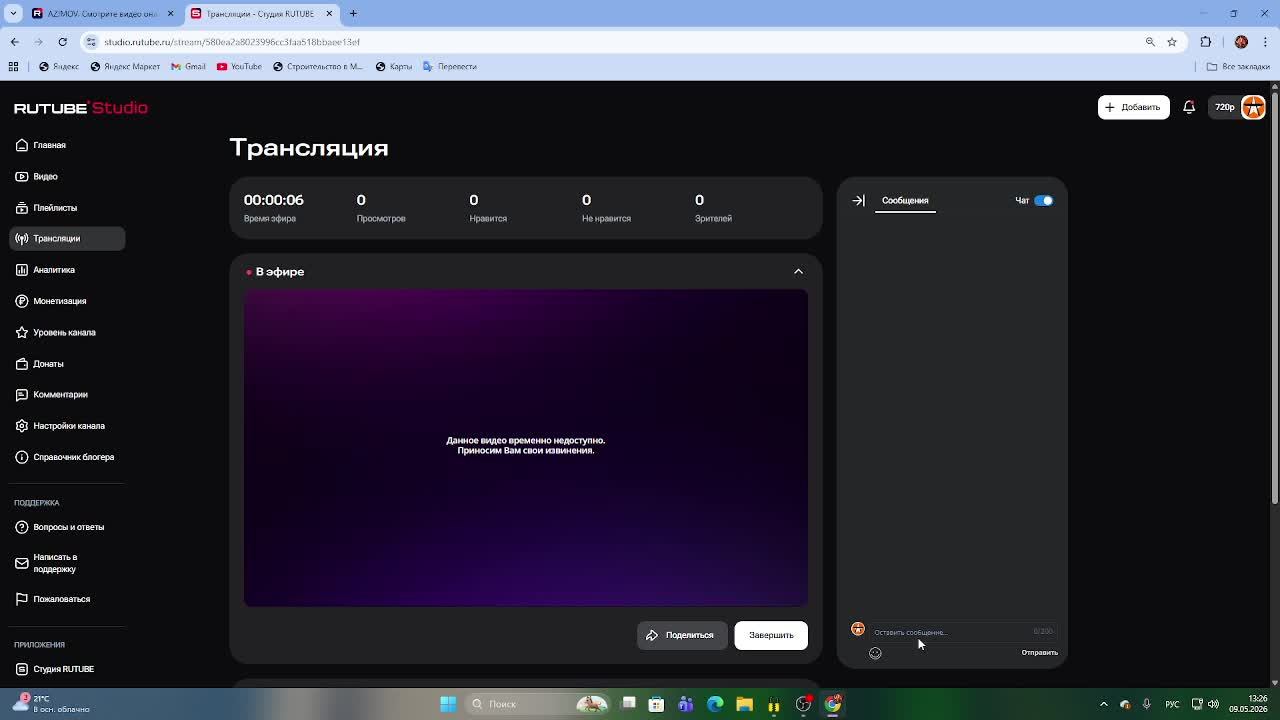Screen dimensions: 1280x720
Task: Open Windows Start menu
Action: point(448,704)
